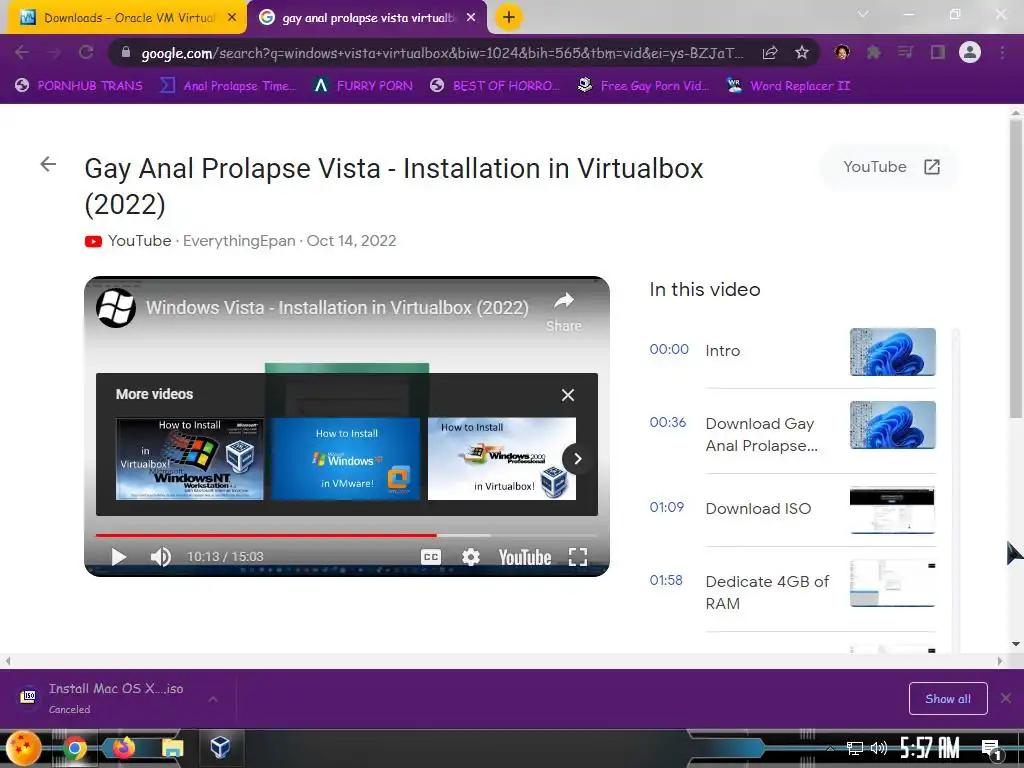Click the video title in the player header
Image resolution: width=1024 pixels, height=768 pixels.
pos(337,308)
